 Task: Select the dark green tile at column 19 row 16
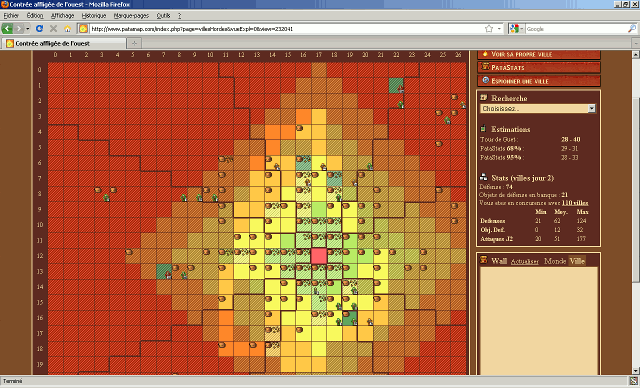point(350,318)
